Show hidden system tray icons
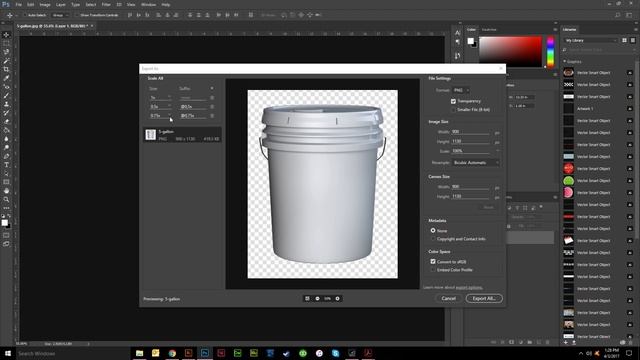The image size is (640, 360). pos(580,353)
